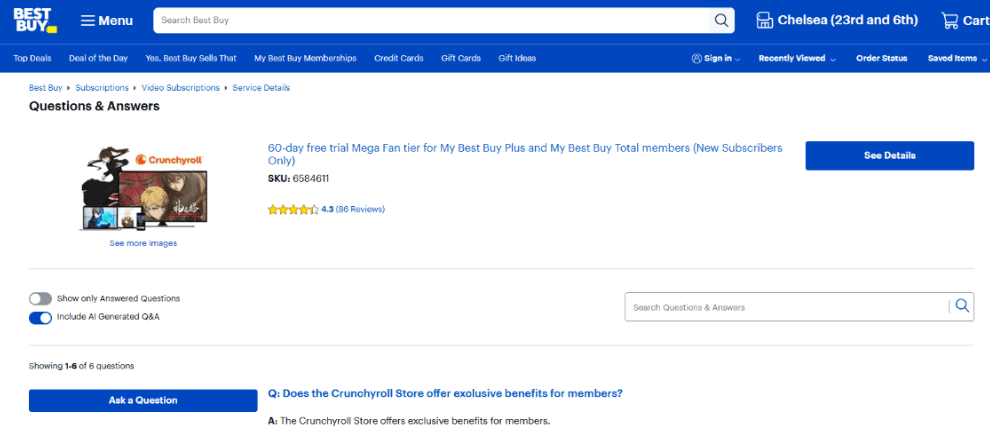Click the Video Subscriptions breadcrumb
Viewport: 990px width, 433px height.
click(x=181, y=88)
